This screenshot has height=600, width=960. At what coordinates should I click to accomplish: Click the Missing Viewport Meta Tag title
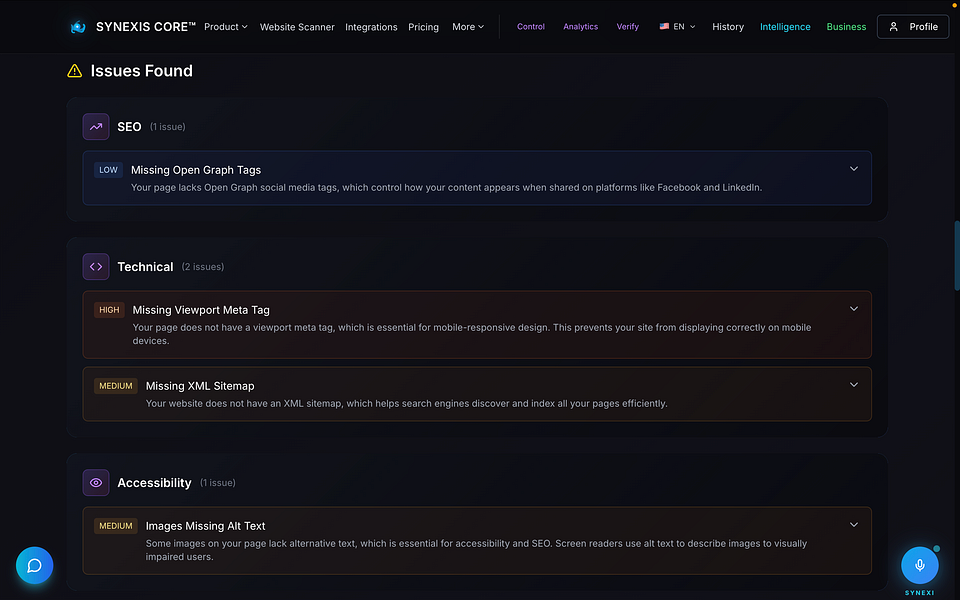coord(201,310)
